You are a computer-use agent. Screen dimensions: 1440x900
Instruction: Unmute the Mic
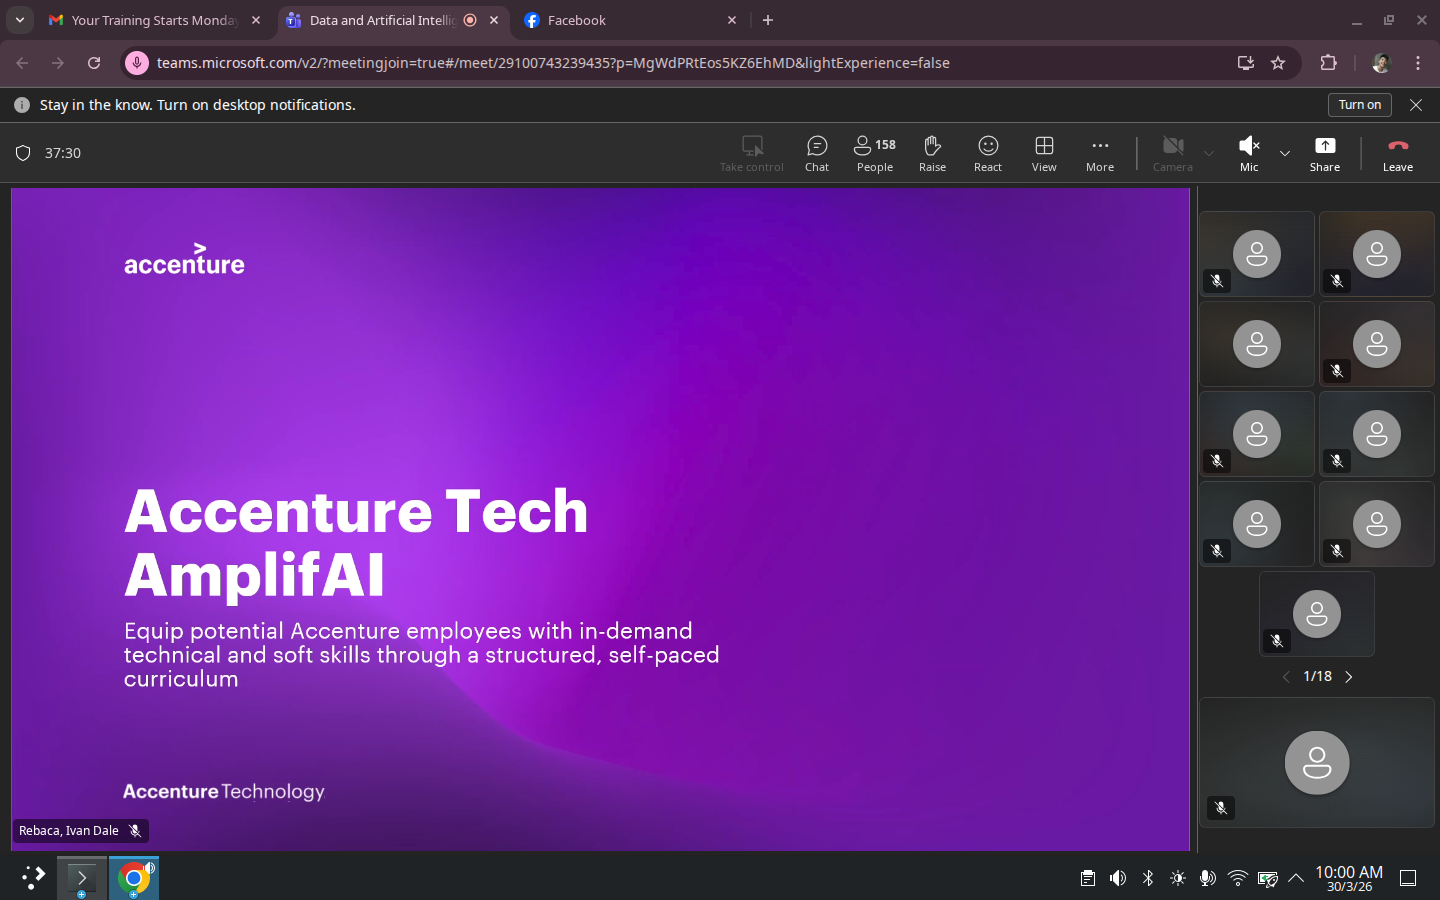pyautogui.click(x=1249, y=154)
